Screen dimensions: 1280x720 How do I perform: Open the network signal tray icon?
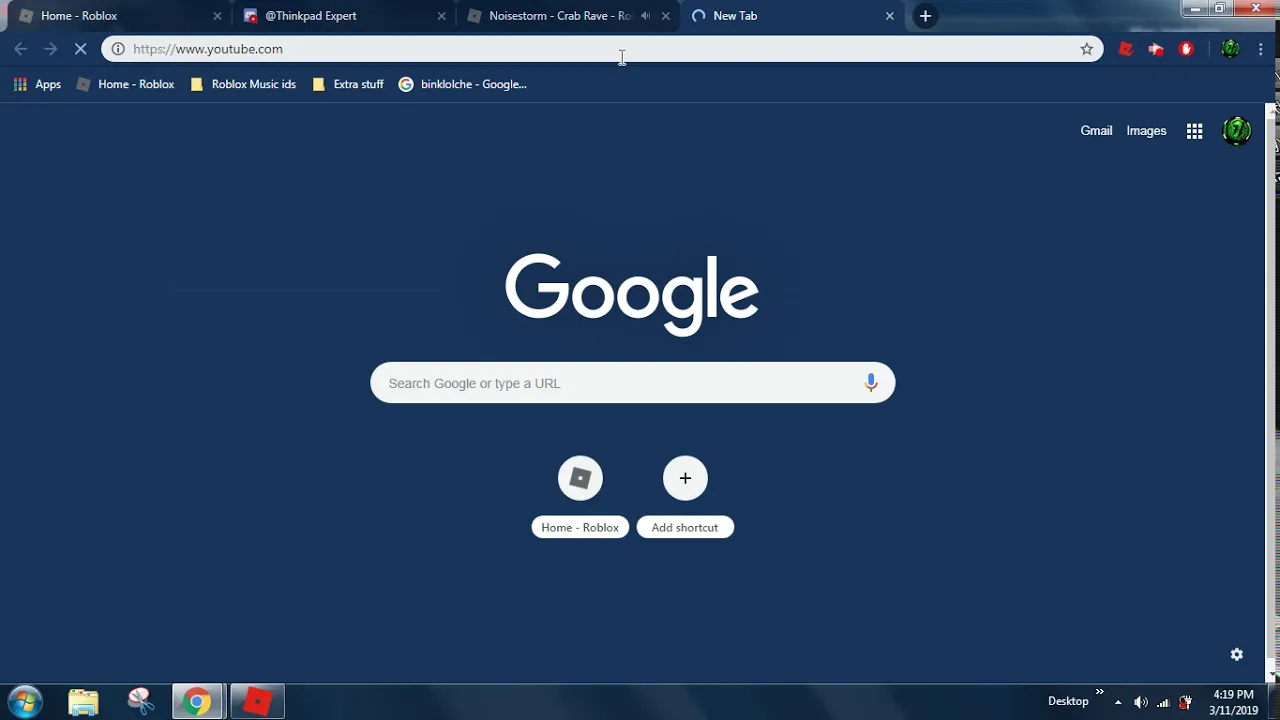(1163, 702)
